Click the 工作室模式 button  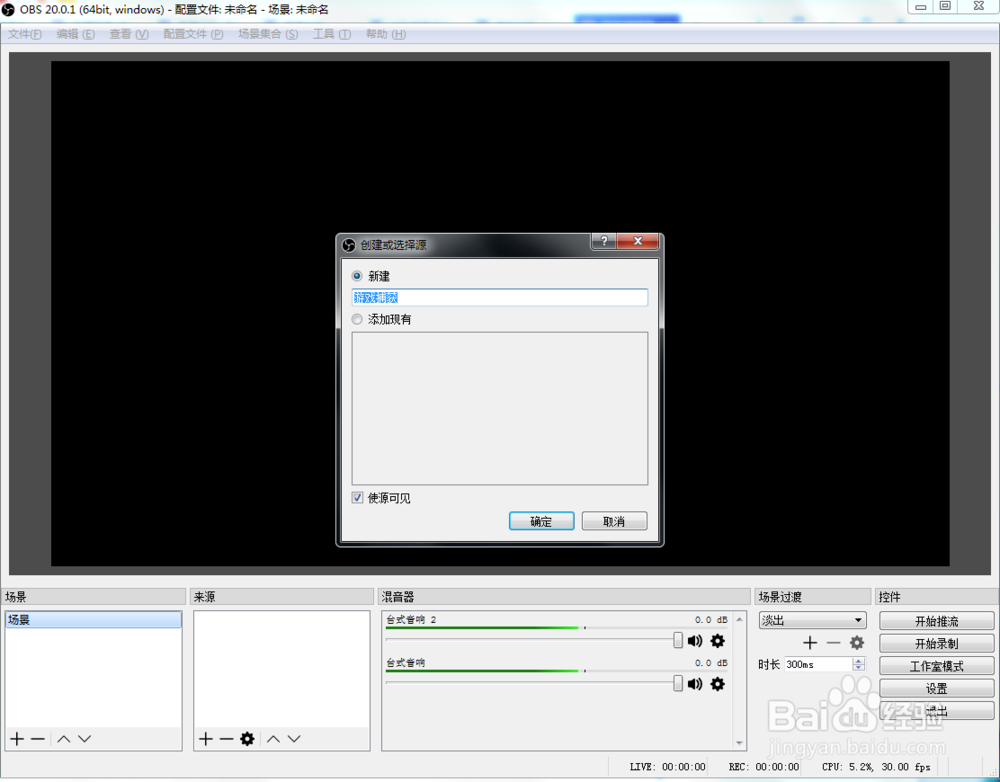coord(936,666)
